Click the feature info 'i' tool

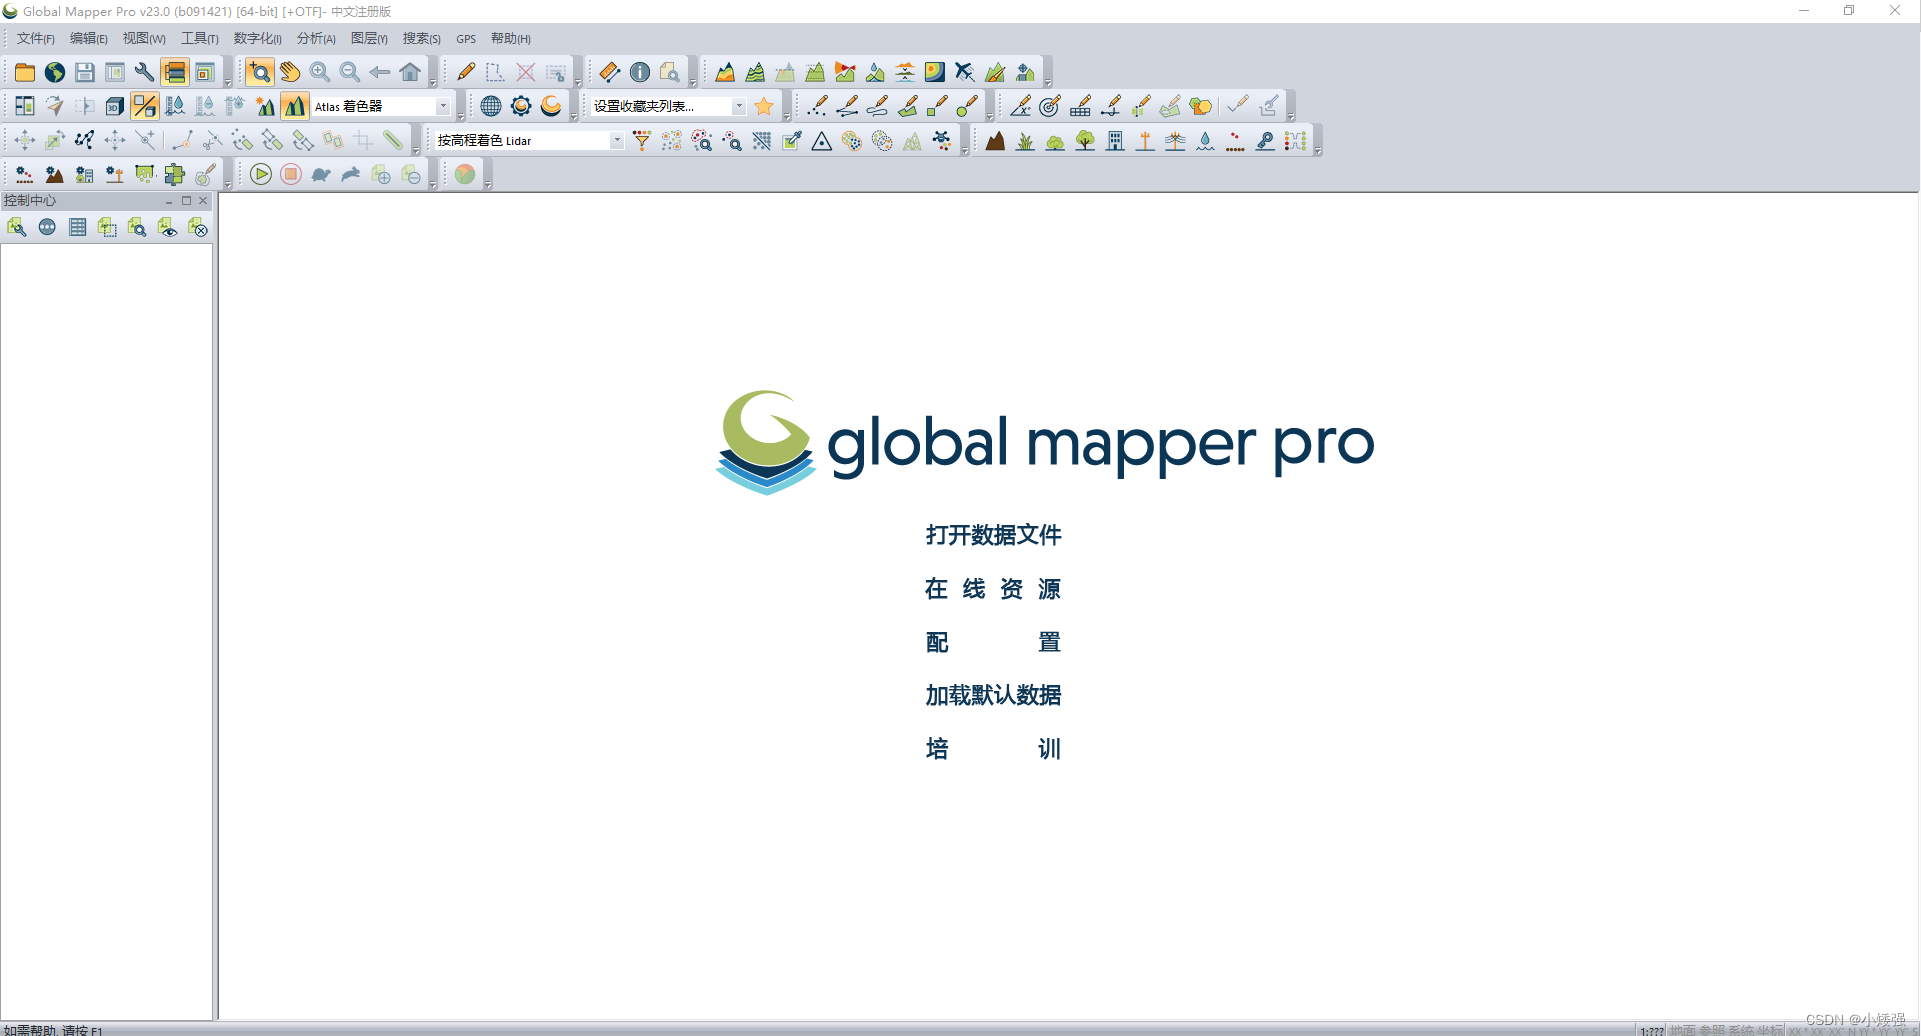coord(640,72)
